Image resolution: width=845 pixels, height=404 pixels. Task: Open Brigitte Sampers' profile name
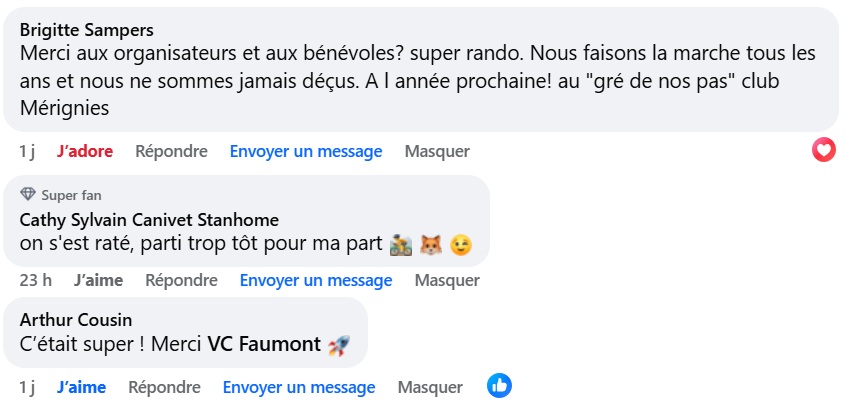pos(87,26)
